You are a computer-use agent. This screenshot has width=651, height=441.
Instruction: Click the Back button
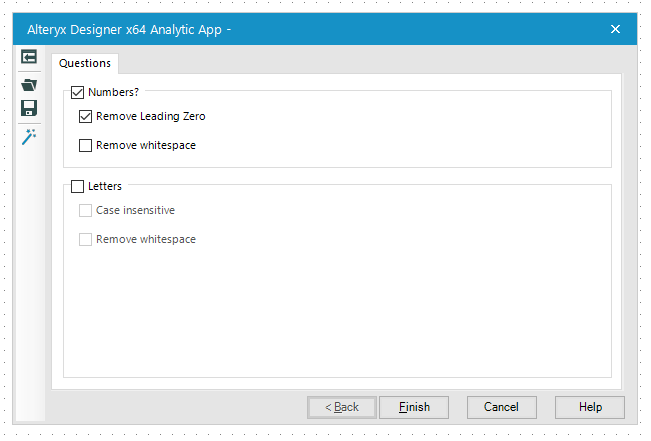(x=342, y=407)
